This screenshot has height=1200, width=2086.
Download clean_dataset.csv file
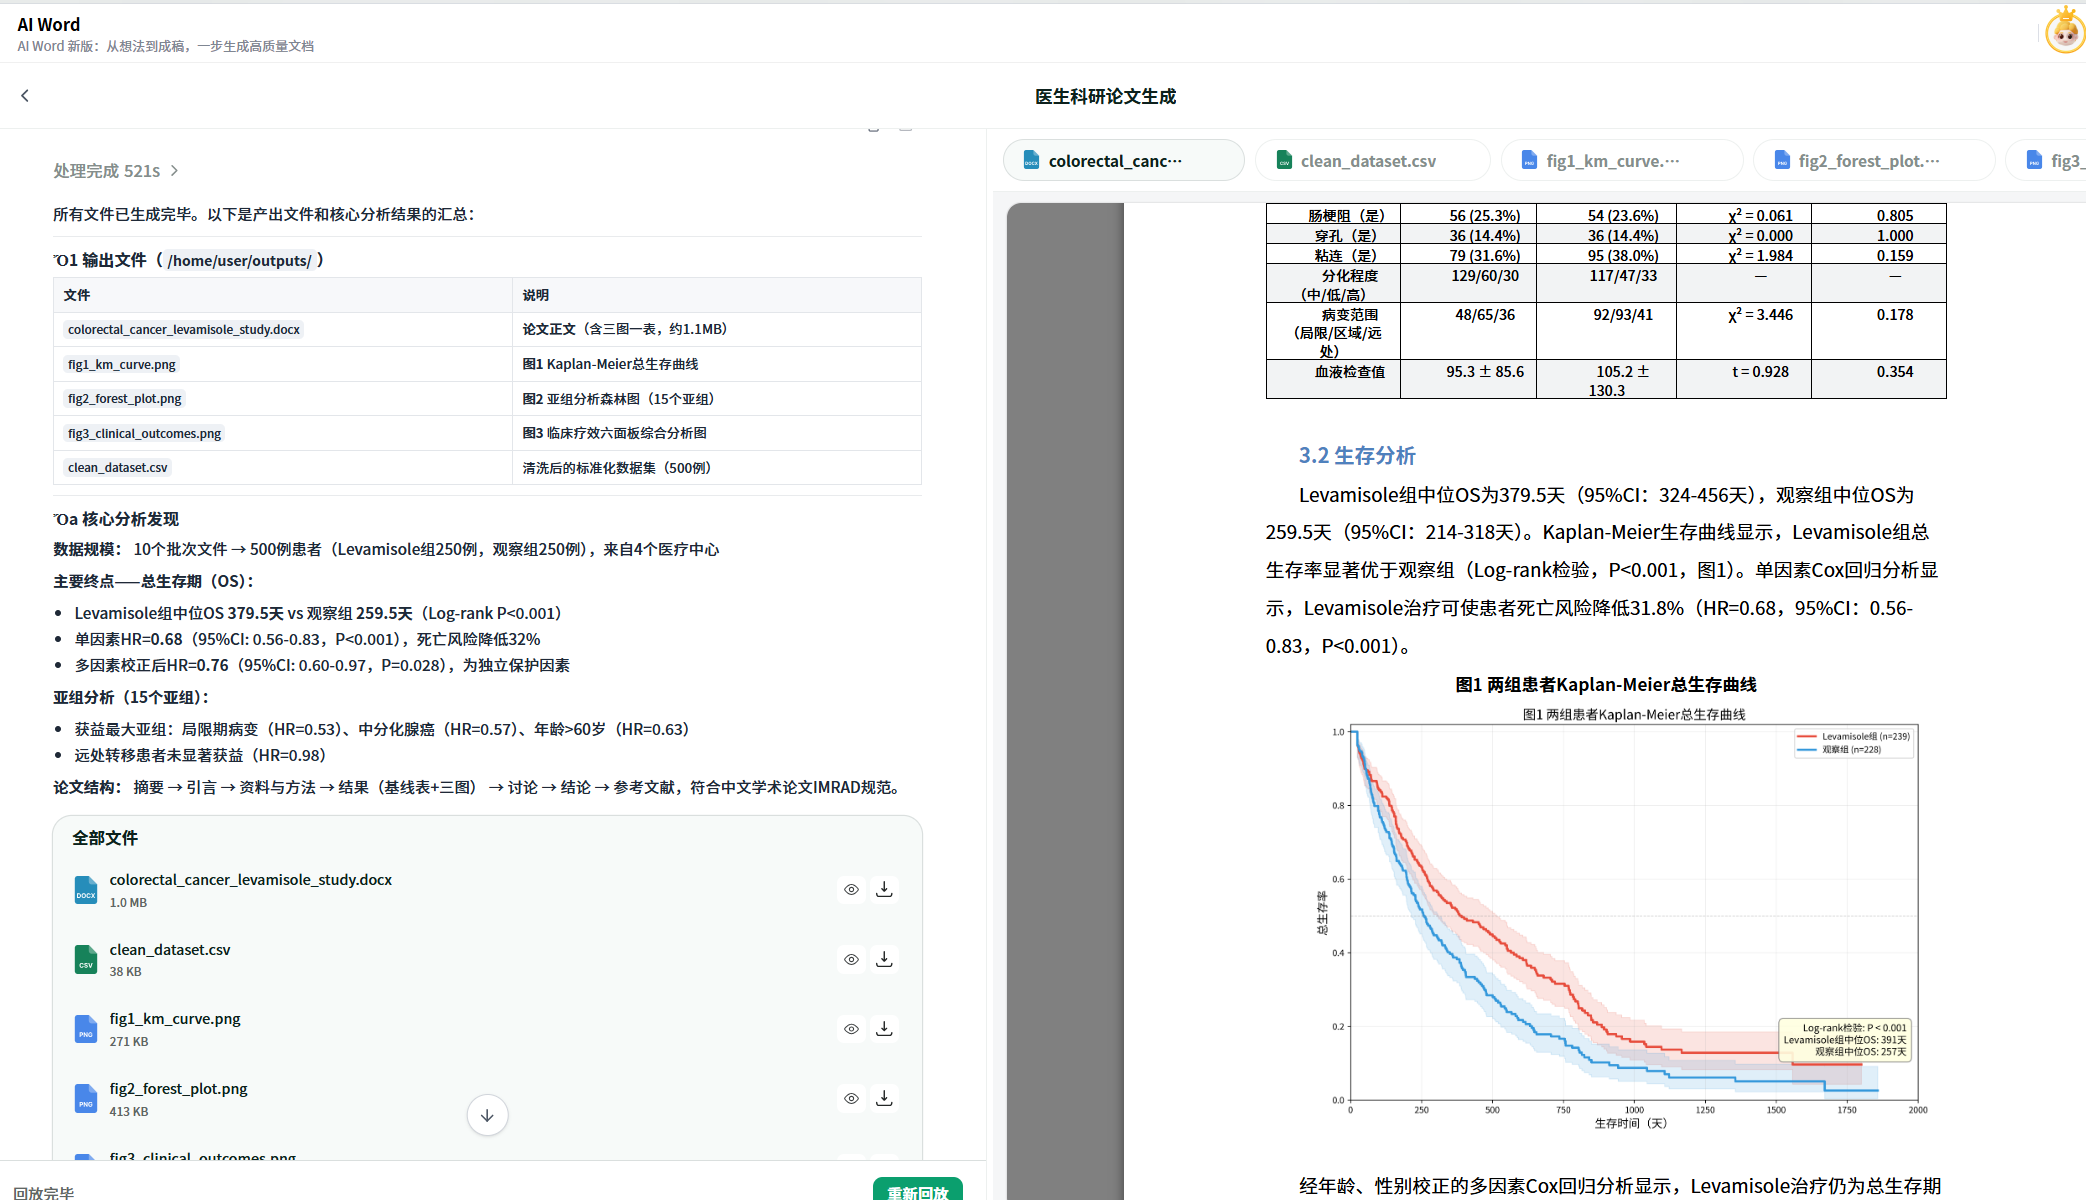(x=884, y=959)
